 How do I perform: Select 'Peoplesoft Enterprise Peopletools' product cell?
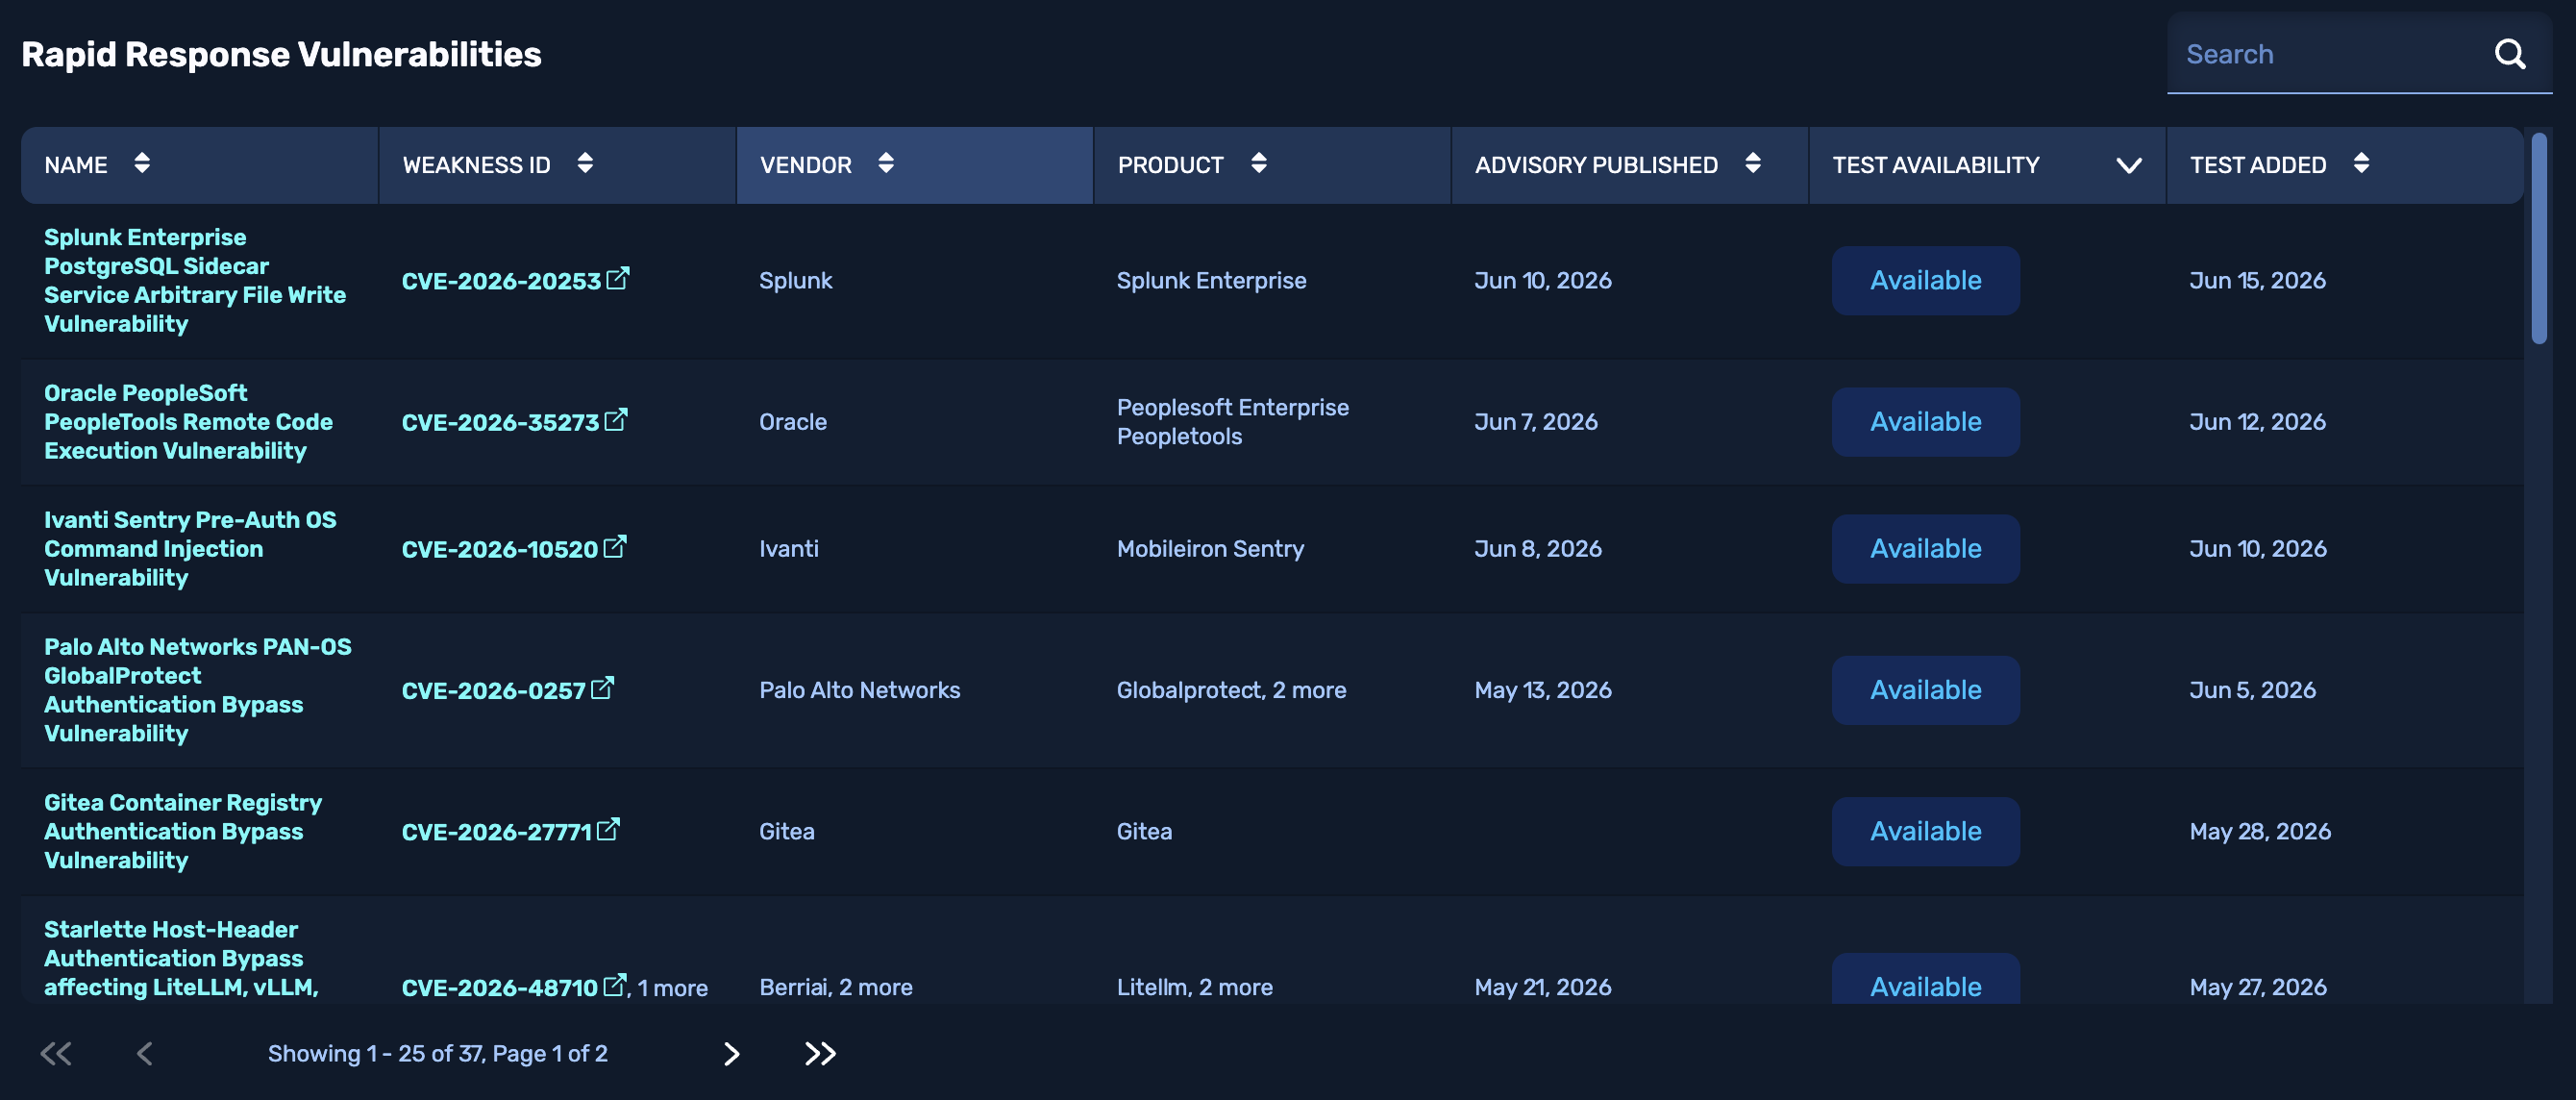click(x=1232, y=421)
